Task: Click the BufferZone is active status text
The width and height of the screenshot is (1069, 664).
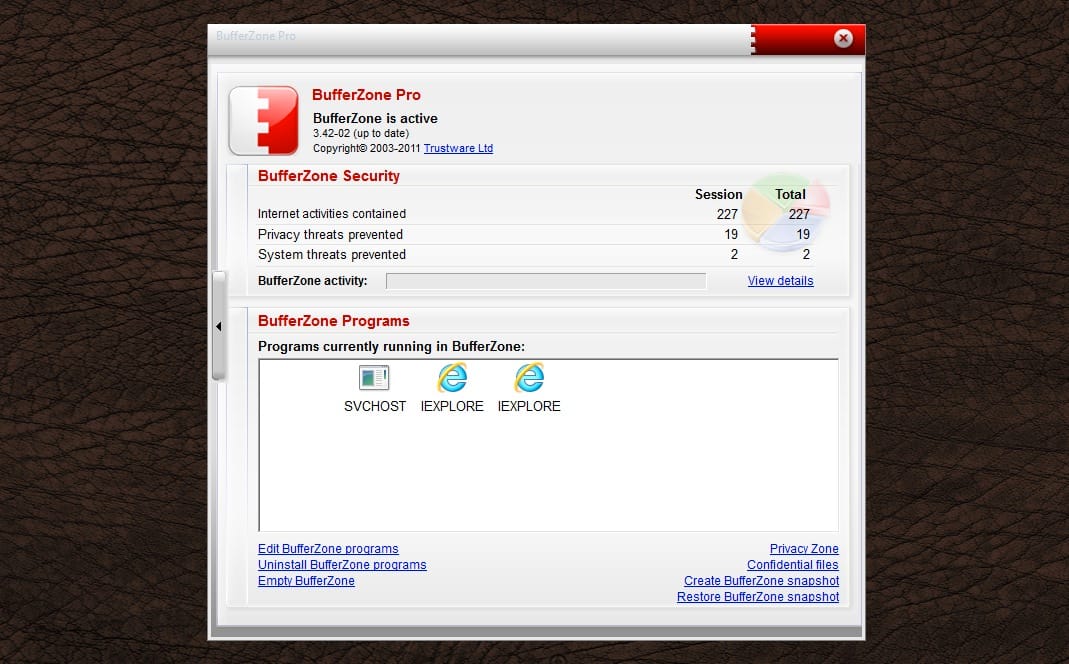Action: coord(375,118)
